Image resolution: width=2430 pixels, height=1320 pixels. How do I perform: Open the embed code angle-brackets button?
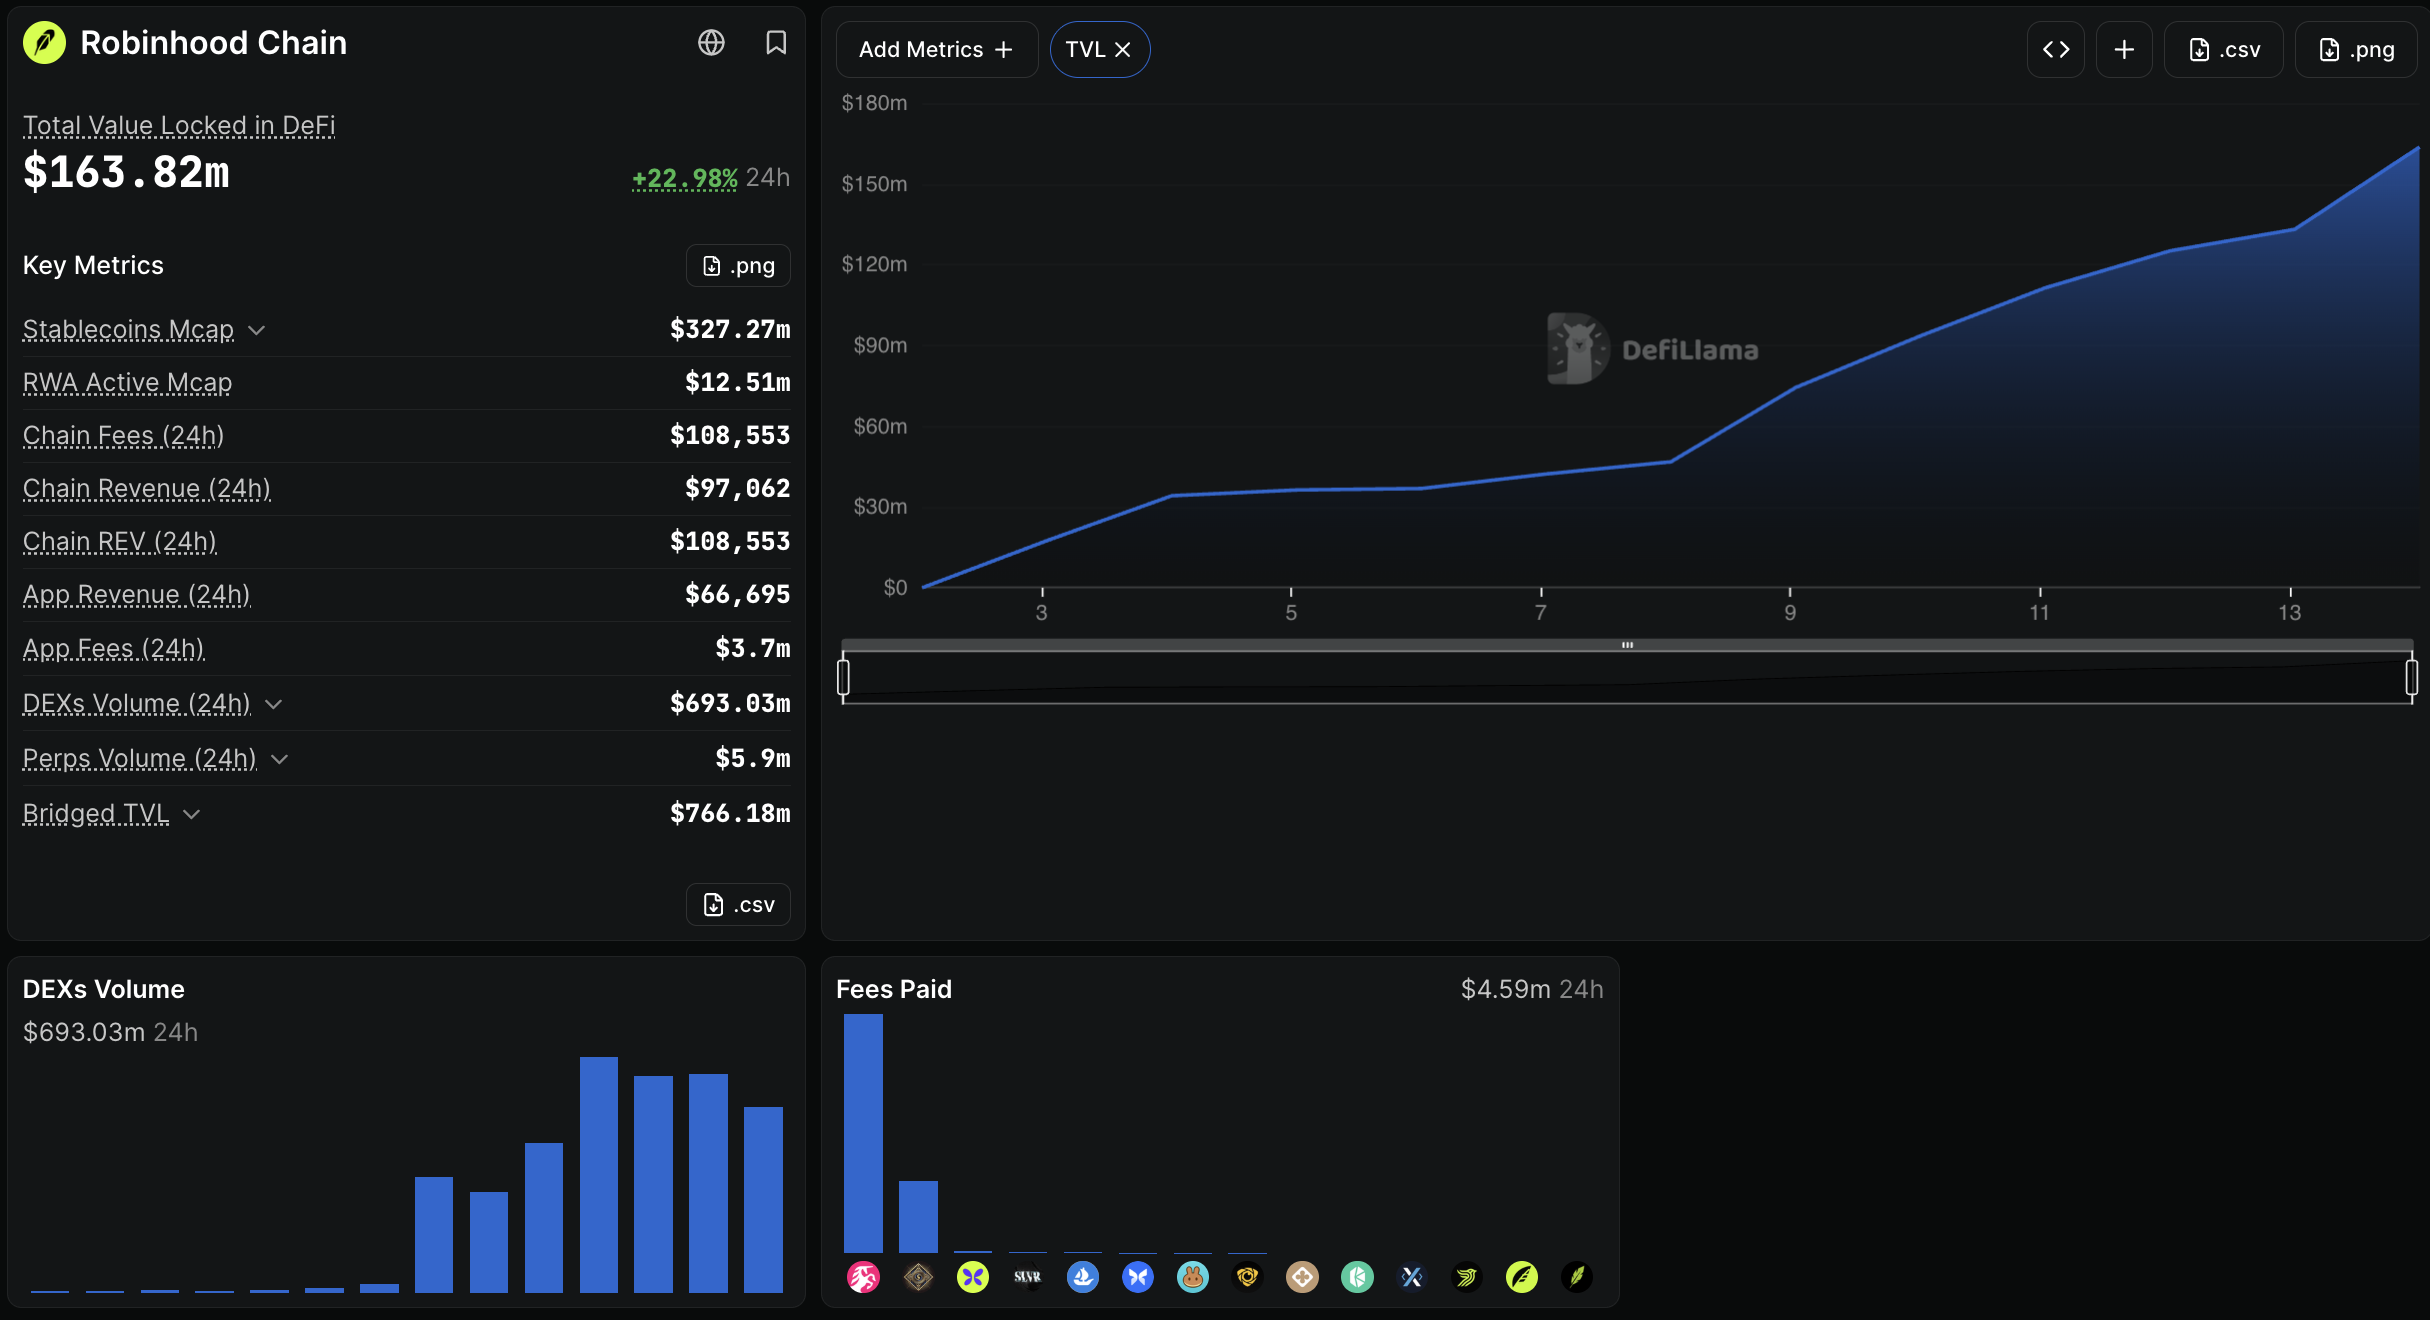pos(2056,50)
